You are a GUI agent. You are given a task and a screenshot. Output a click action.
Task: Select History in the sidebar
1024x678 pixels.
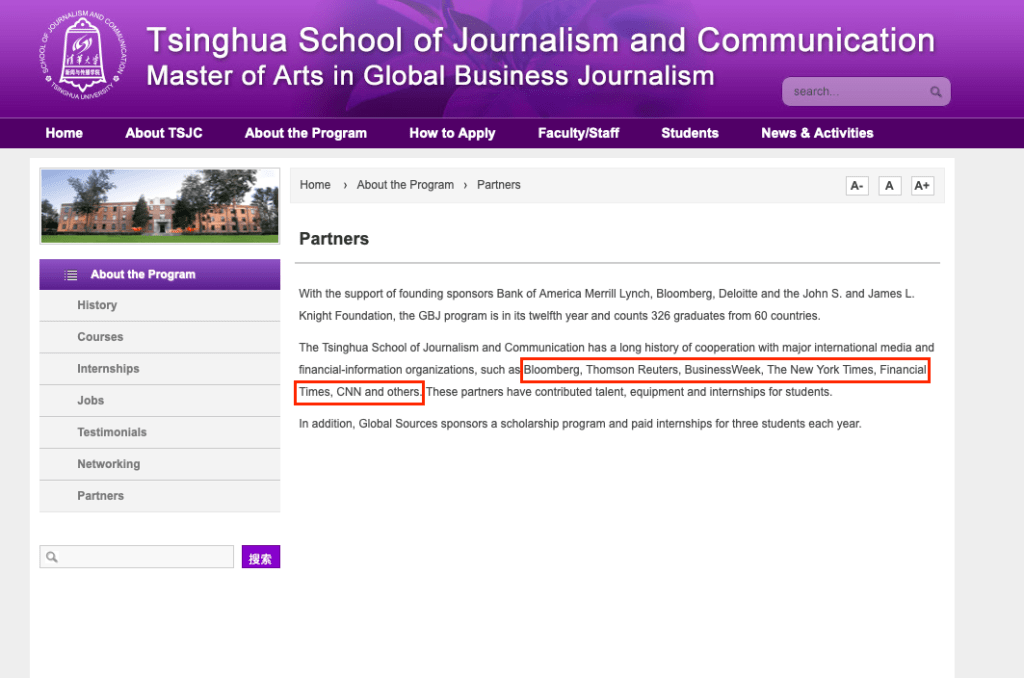97,305
